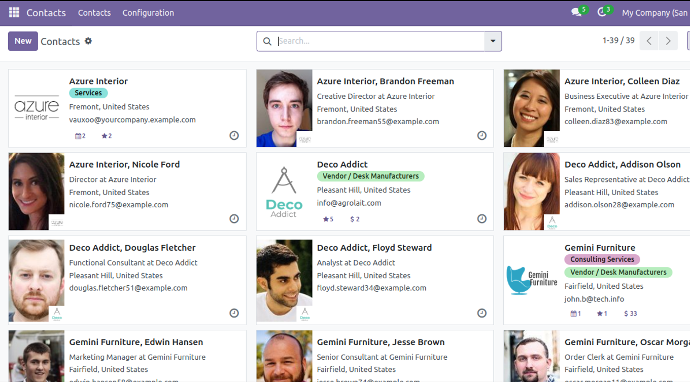Click opportunities star icon on Gemini Furniture card

click(x=599, y=314)
